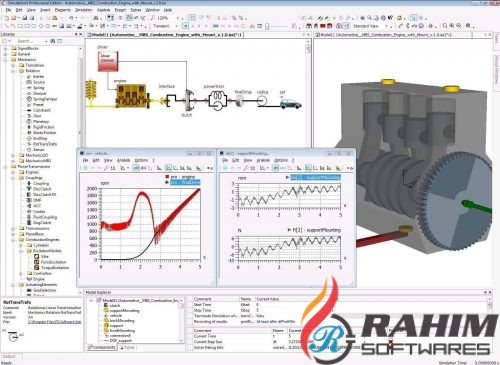Screen dimensions: 500x365
Task: Switch to the Types tab
Action: click(127, 347)
